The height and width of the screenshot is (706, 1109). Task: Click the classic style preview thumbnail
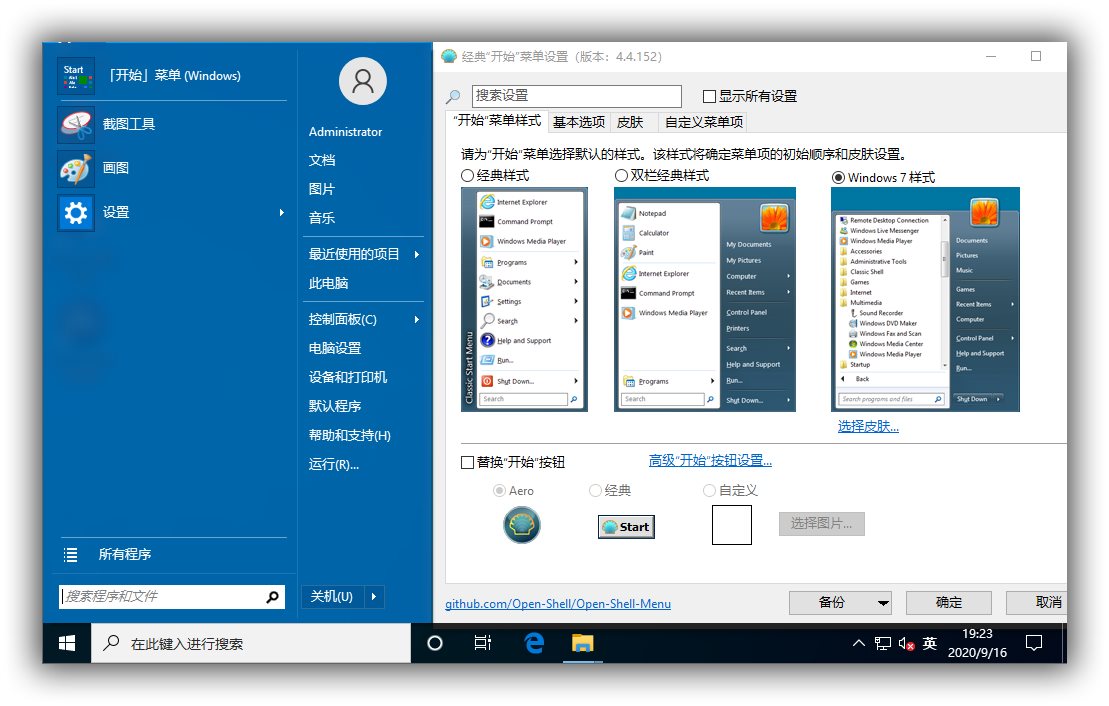click(x=524, y=299)
